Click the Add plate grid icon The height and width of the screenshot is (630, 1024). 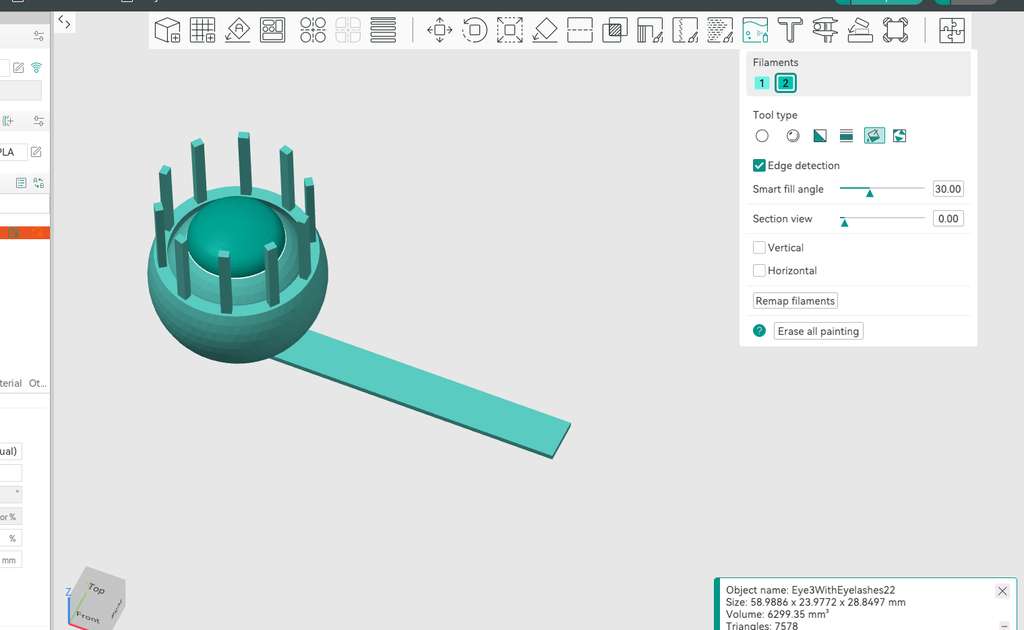click(x=202, y=30)
